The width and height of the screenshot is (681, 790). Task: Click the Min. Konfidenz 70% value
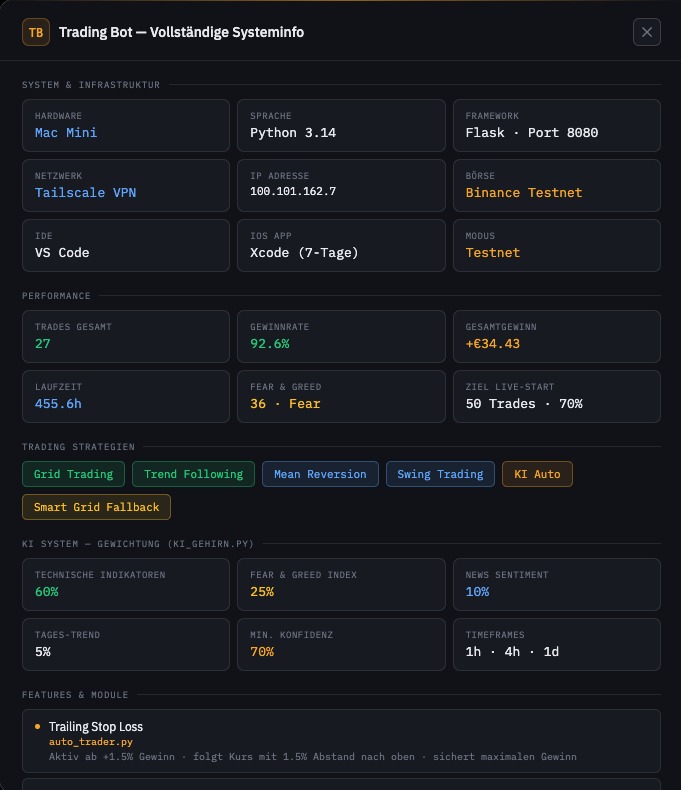click(262, 651)
